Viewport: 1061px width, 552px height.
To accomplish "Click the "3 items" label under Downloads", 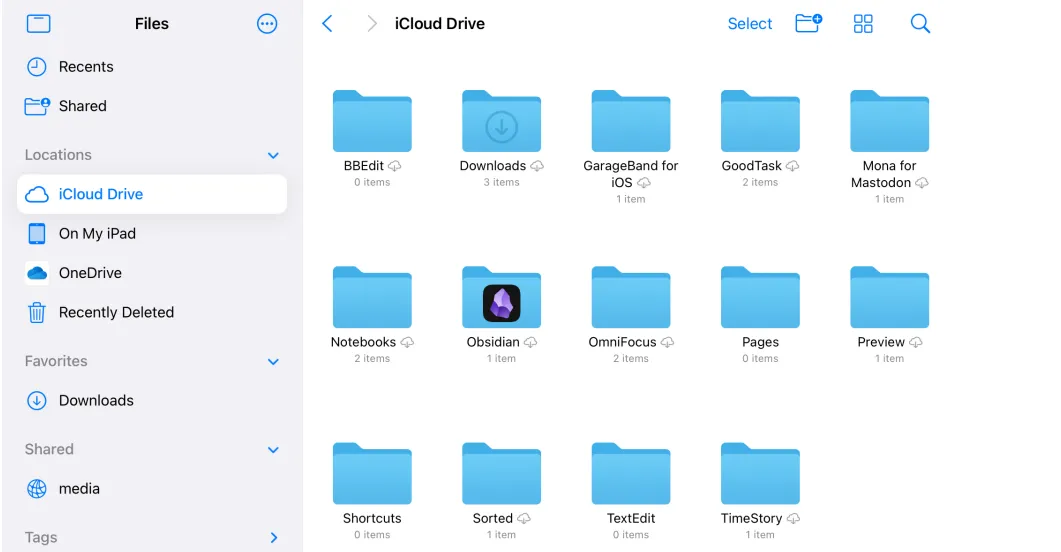I will click(x=501, y=182).
